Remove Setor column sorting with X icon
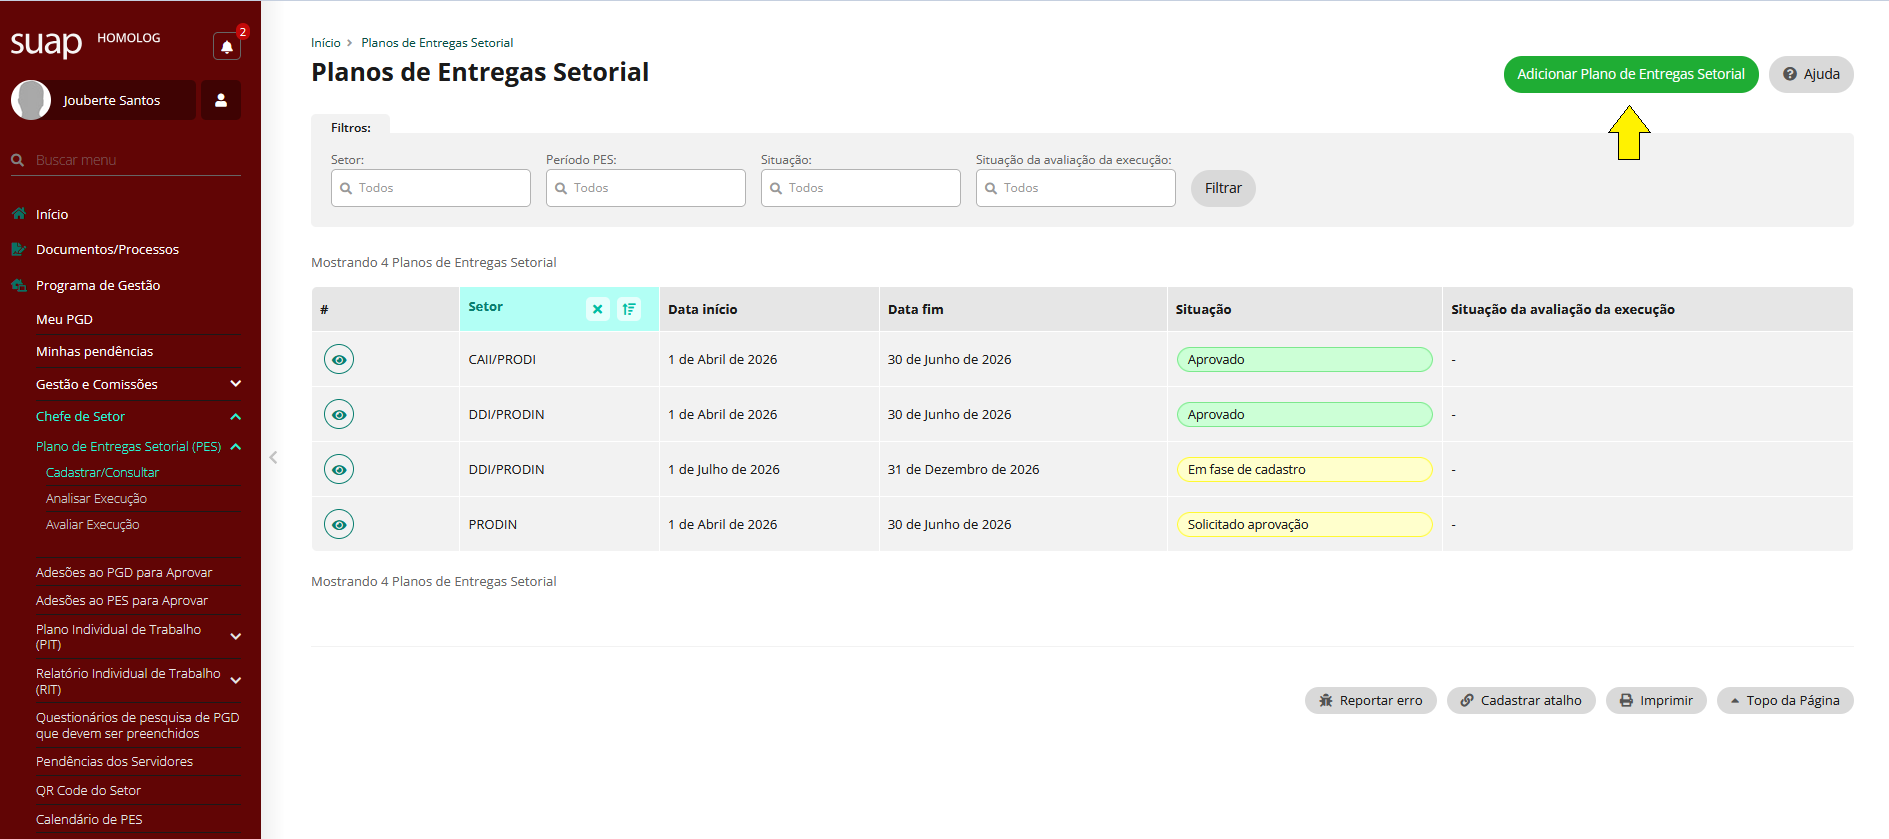The height and width of the screenshot is (839, 1889). (x=598, y=309)
